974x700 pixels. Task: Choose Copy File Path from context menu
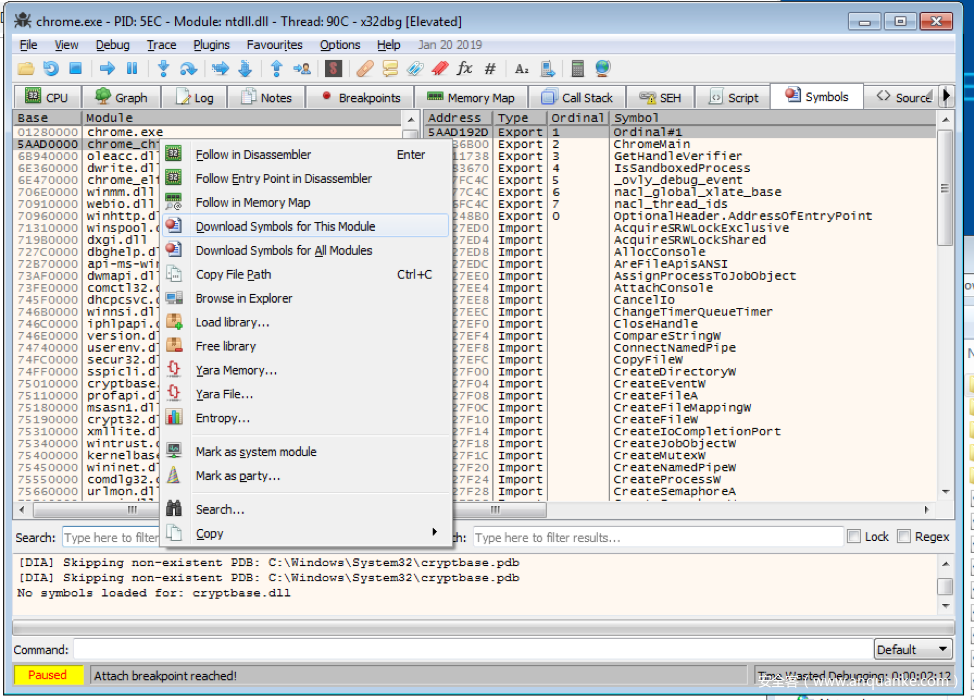click(305, 275)
